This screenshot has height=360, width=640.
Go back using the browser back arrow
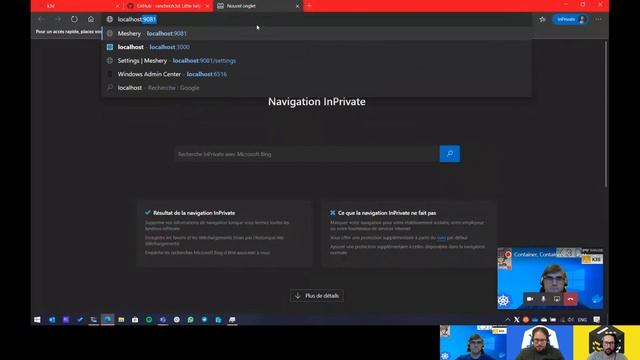point(41,19)
